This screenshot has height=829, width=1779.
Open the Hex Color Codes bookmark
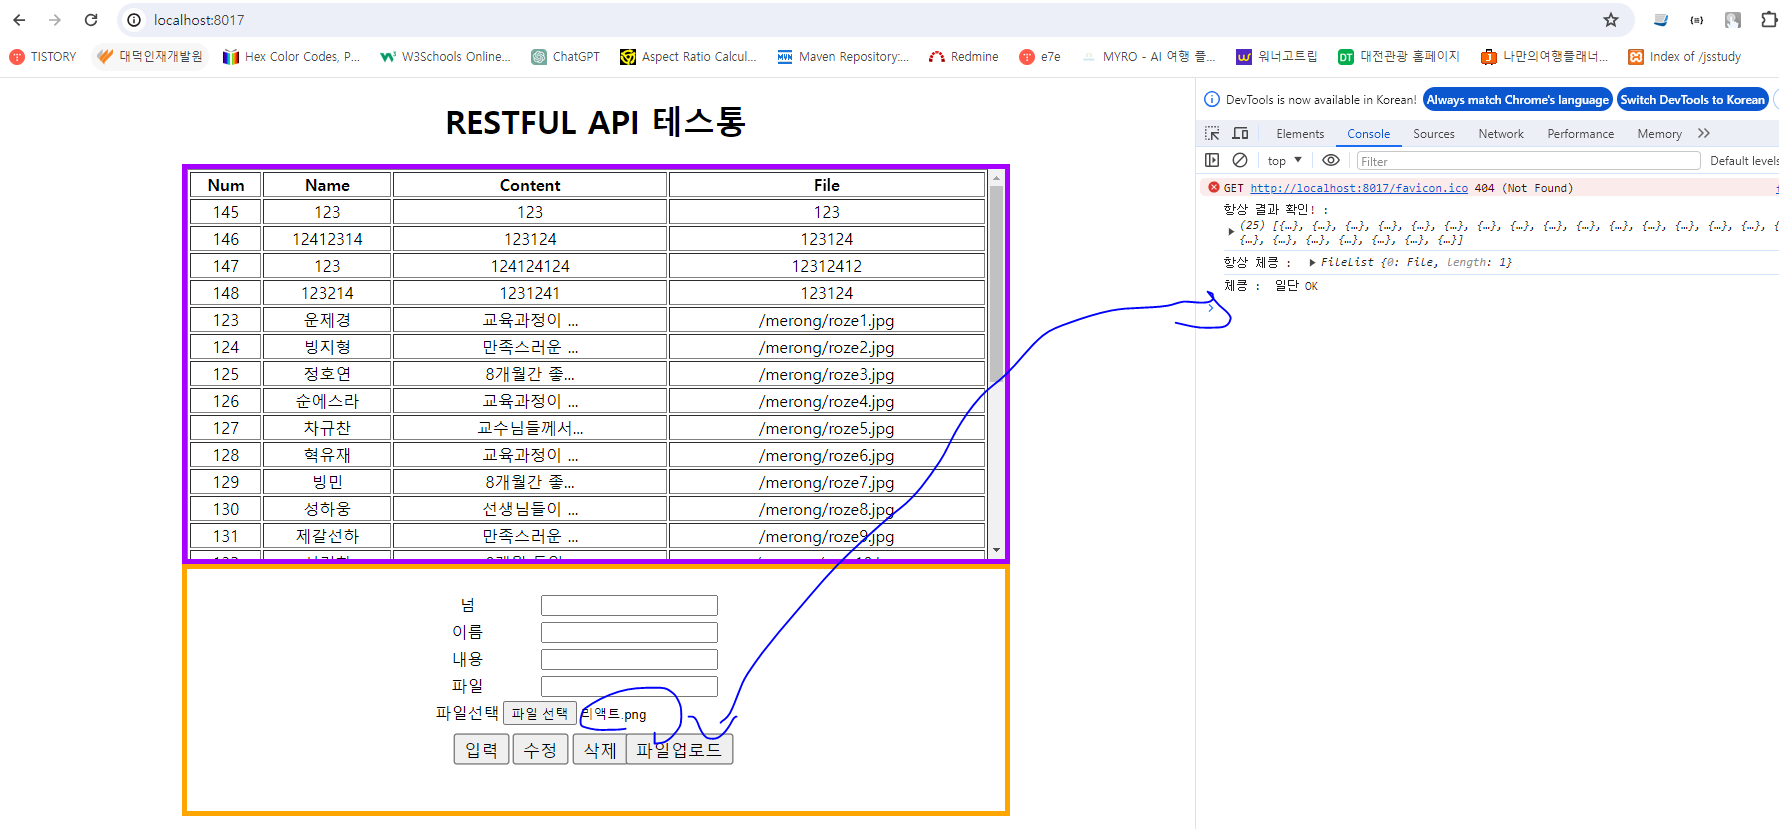pyautogui.click(x=291, y=57)
